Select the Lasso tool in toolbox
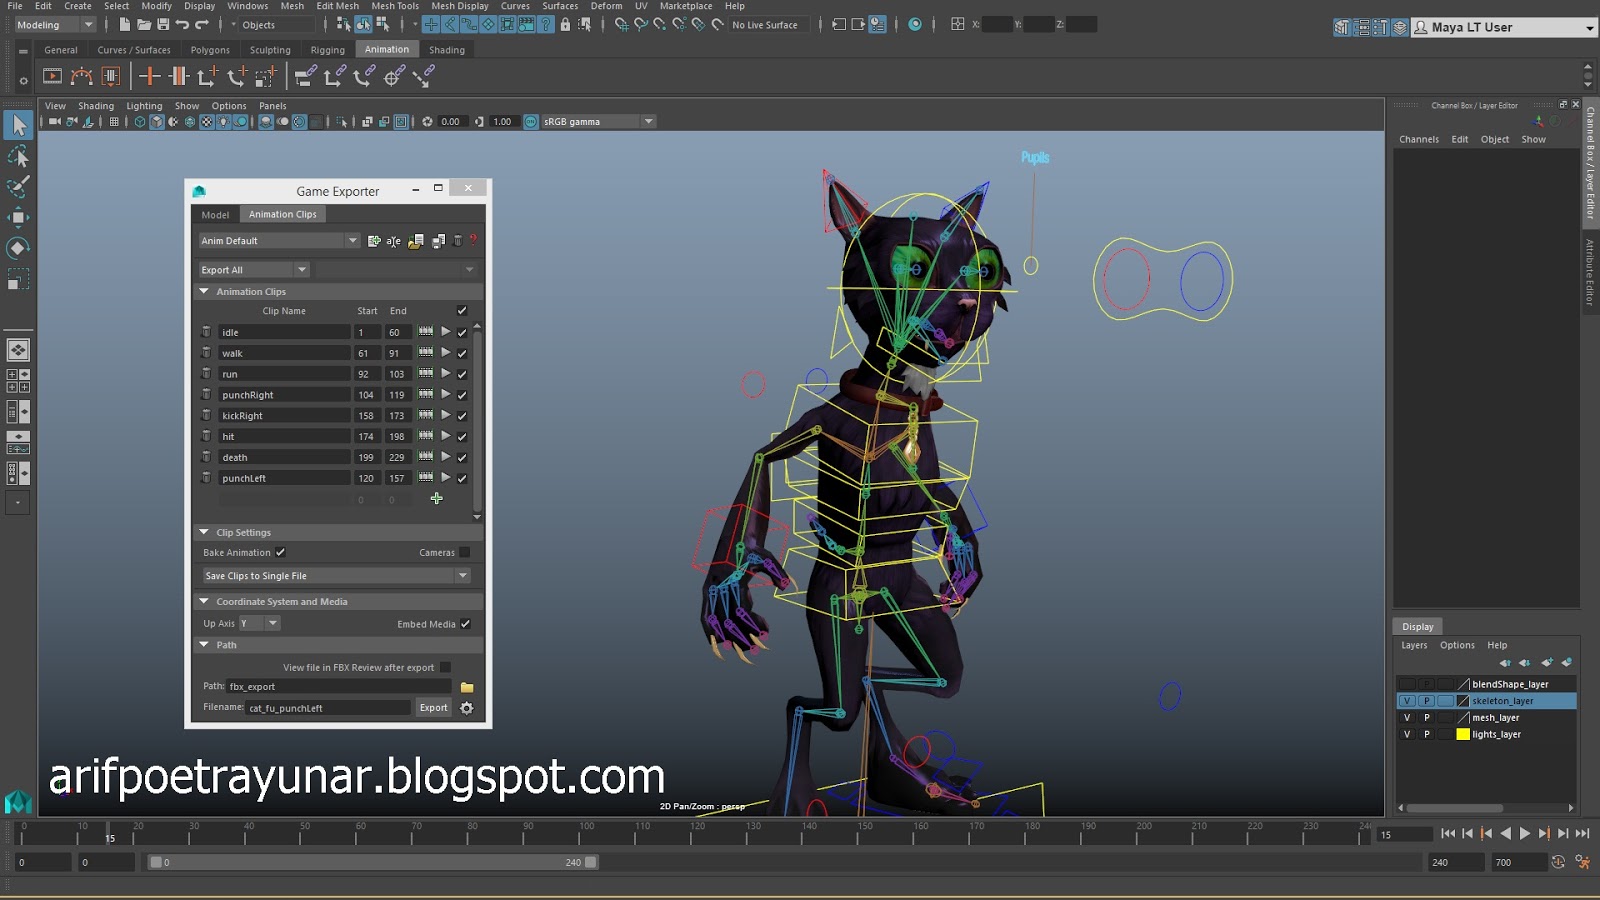This screenshot has height=900, width=1600. (18, 156)
